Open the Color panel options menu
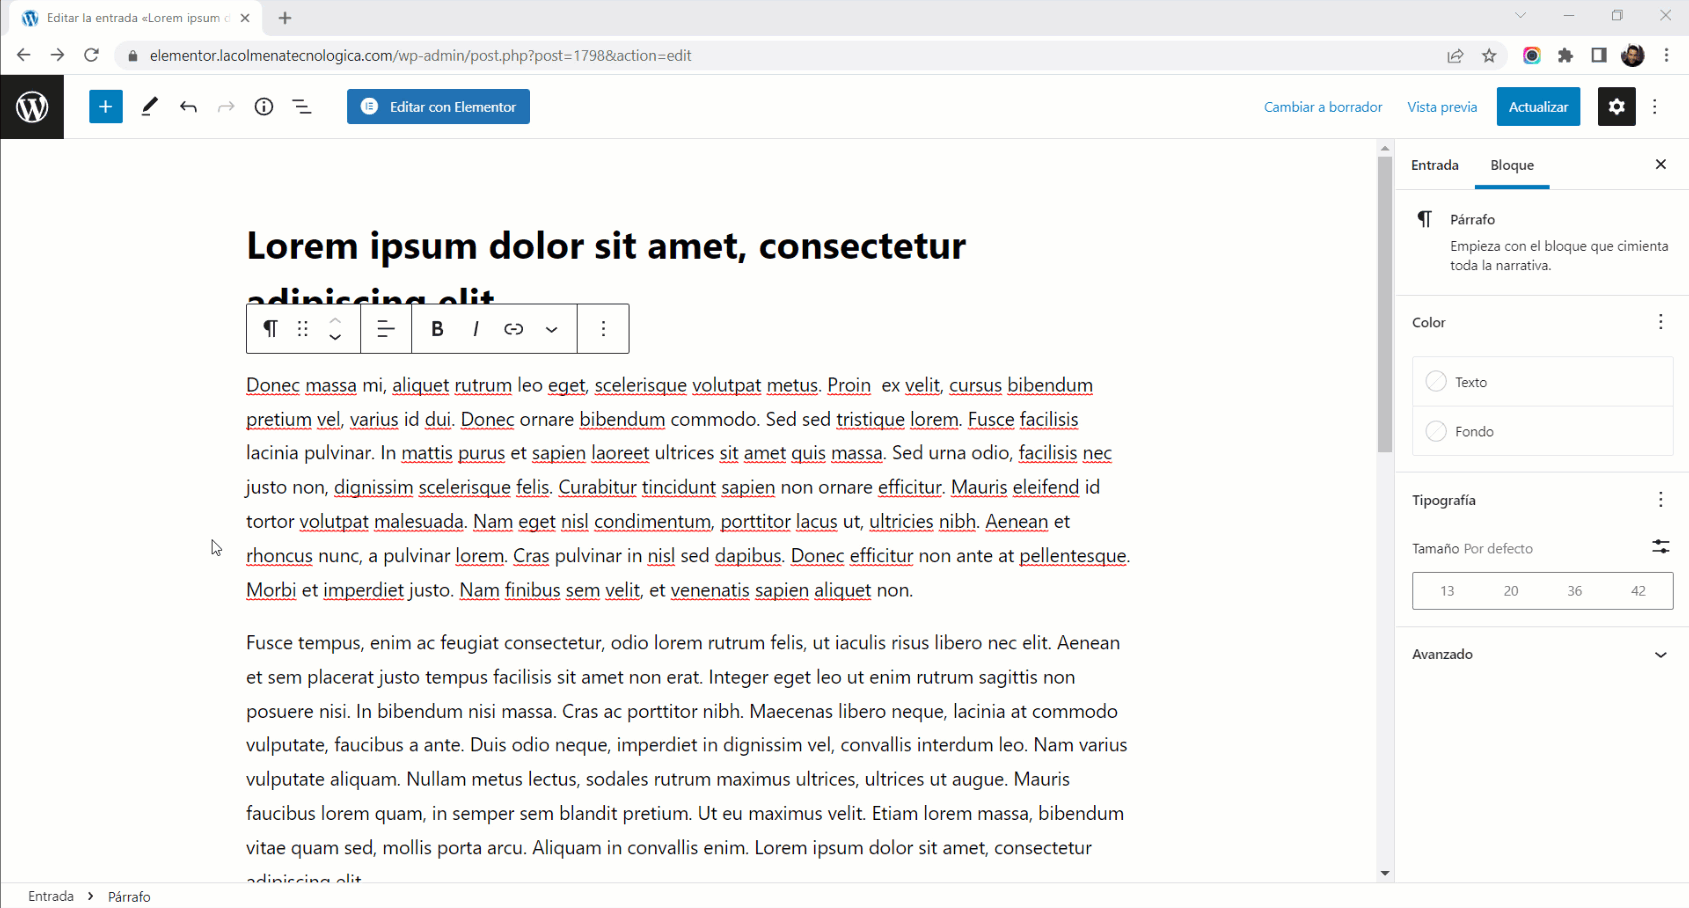 pyautogui.click(x=1660, y=322)
